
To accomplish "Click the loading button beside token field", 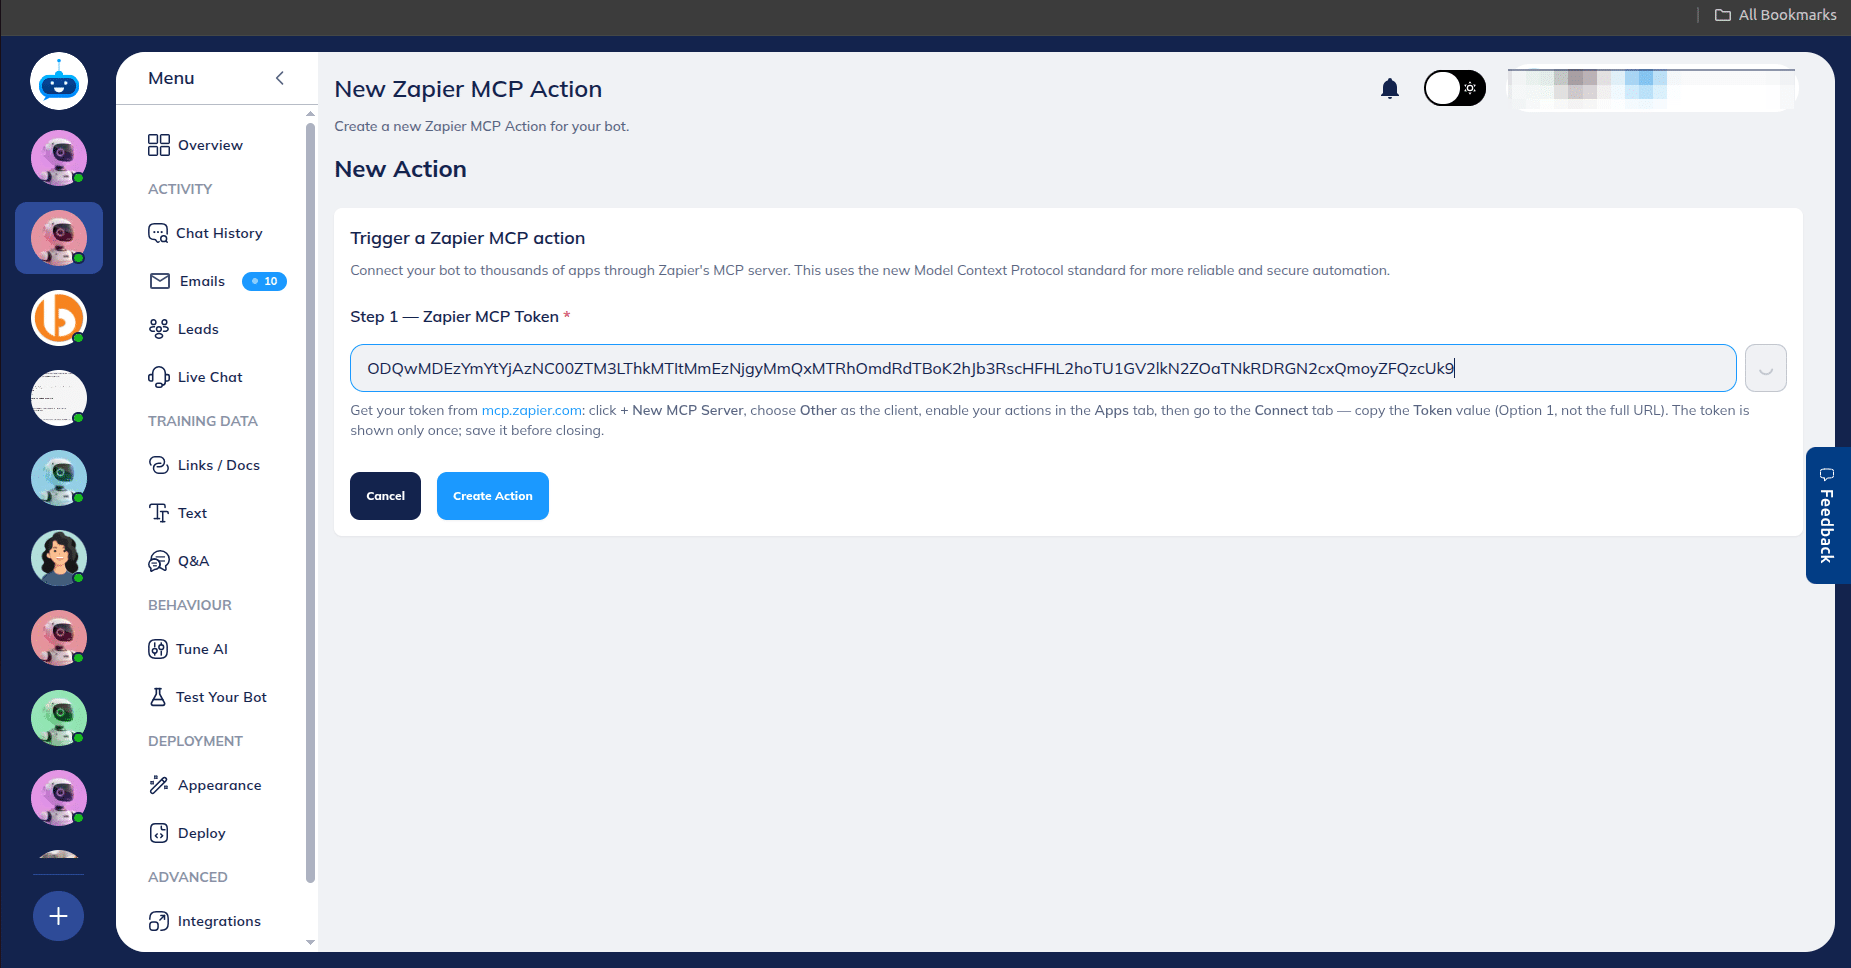I will [x=1766, y=368].
